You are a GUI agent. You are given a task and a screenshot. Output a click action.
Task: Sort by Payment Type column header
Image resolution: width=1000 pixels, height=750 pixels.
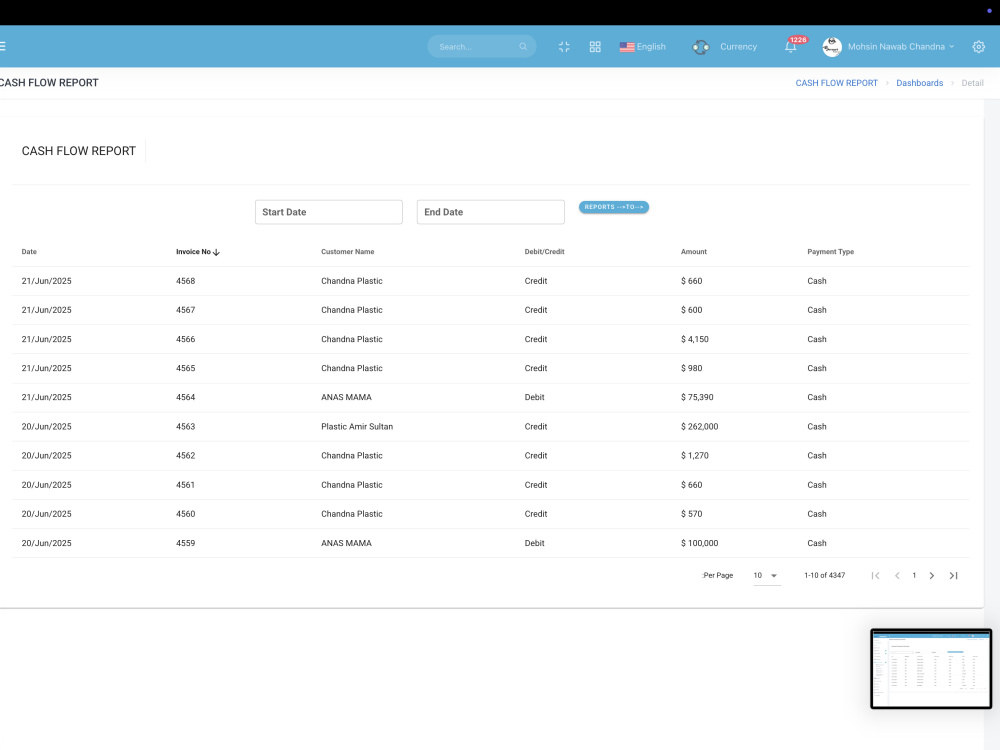[x=830, y=251]
